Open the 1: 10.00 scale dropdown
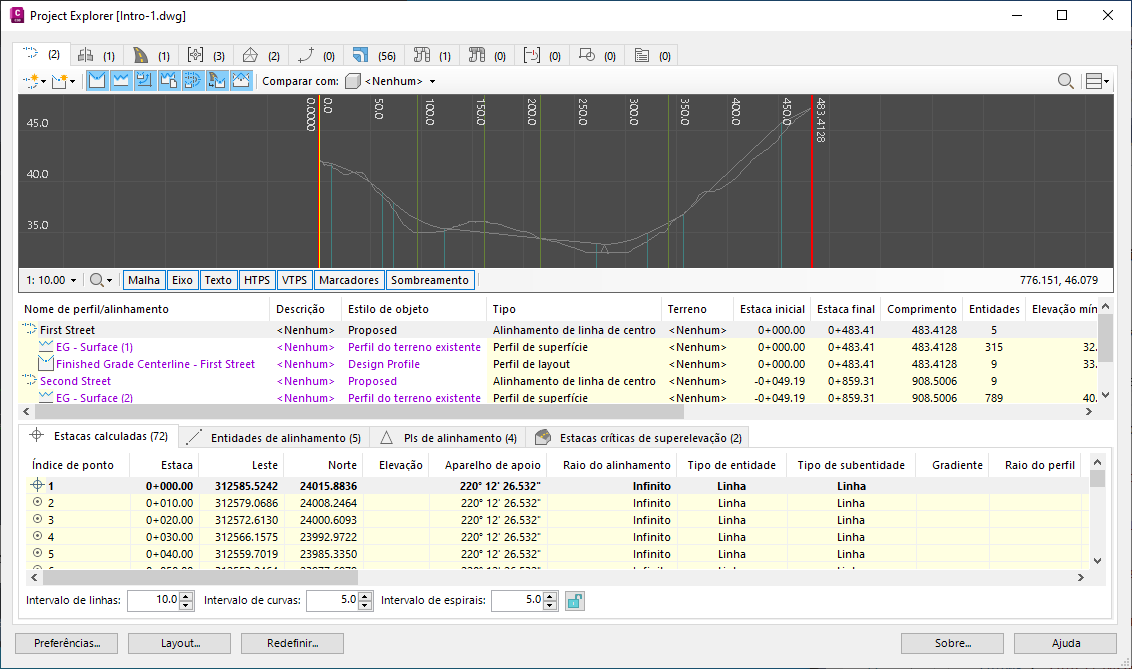1132x669 pixels. 53,280
